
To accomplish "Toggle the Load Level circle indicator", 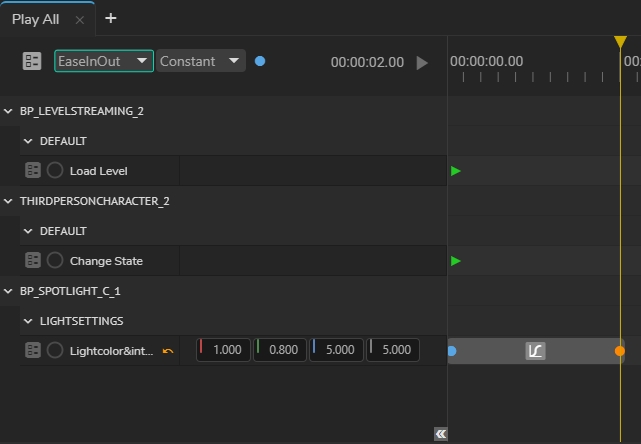I will [x=55, y=171].
